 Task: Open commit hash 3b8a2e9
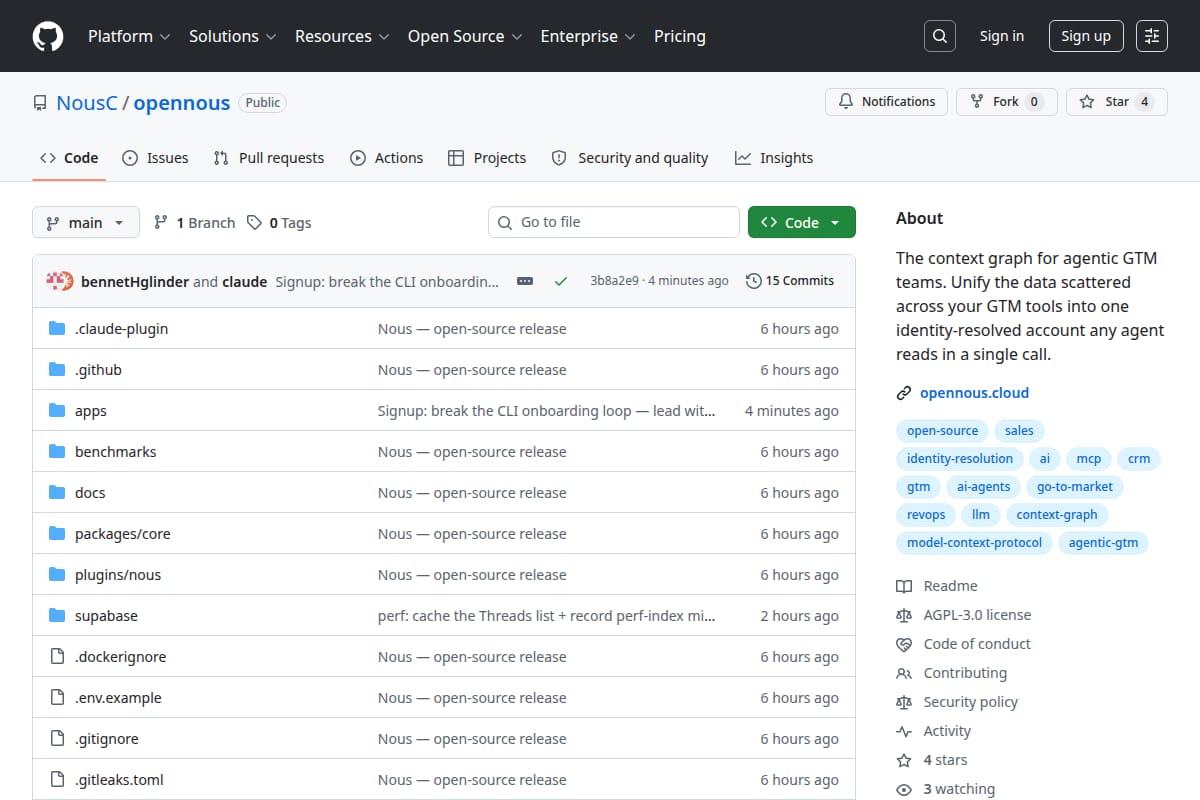click(614, 281)
